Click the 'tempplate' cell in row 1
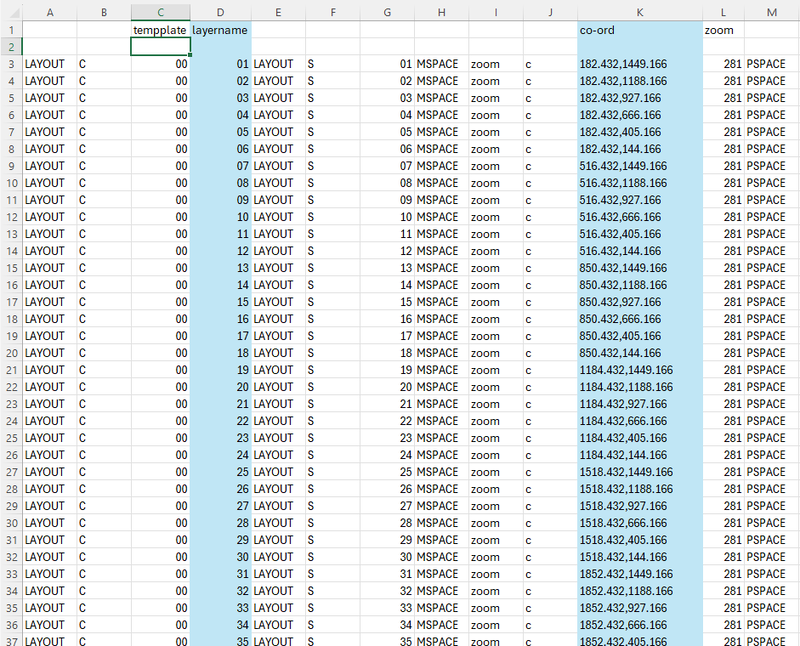This screenshot has width=800, height=646. pos(160,30)
